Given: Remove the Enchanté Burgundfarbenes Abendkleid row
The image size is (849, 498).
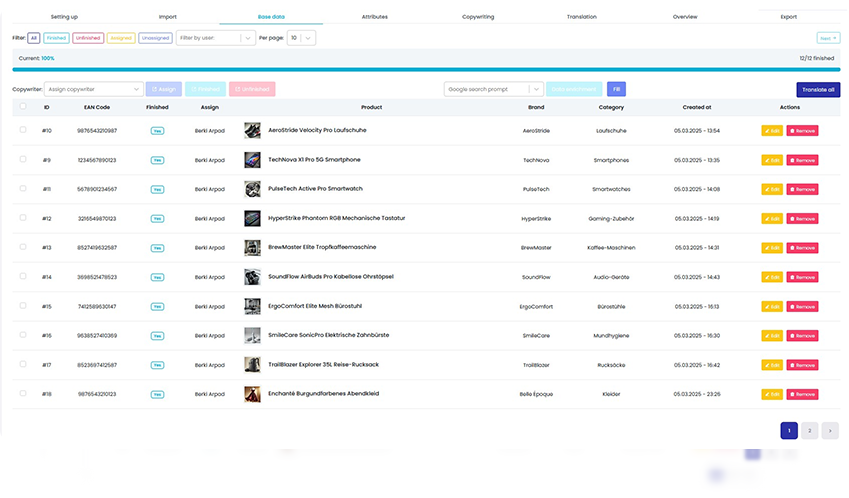Looking at the screenshot, I should (802, 394).
